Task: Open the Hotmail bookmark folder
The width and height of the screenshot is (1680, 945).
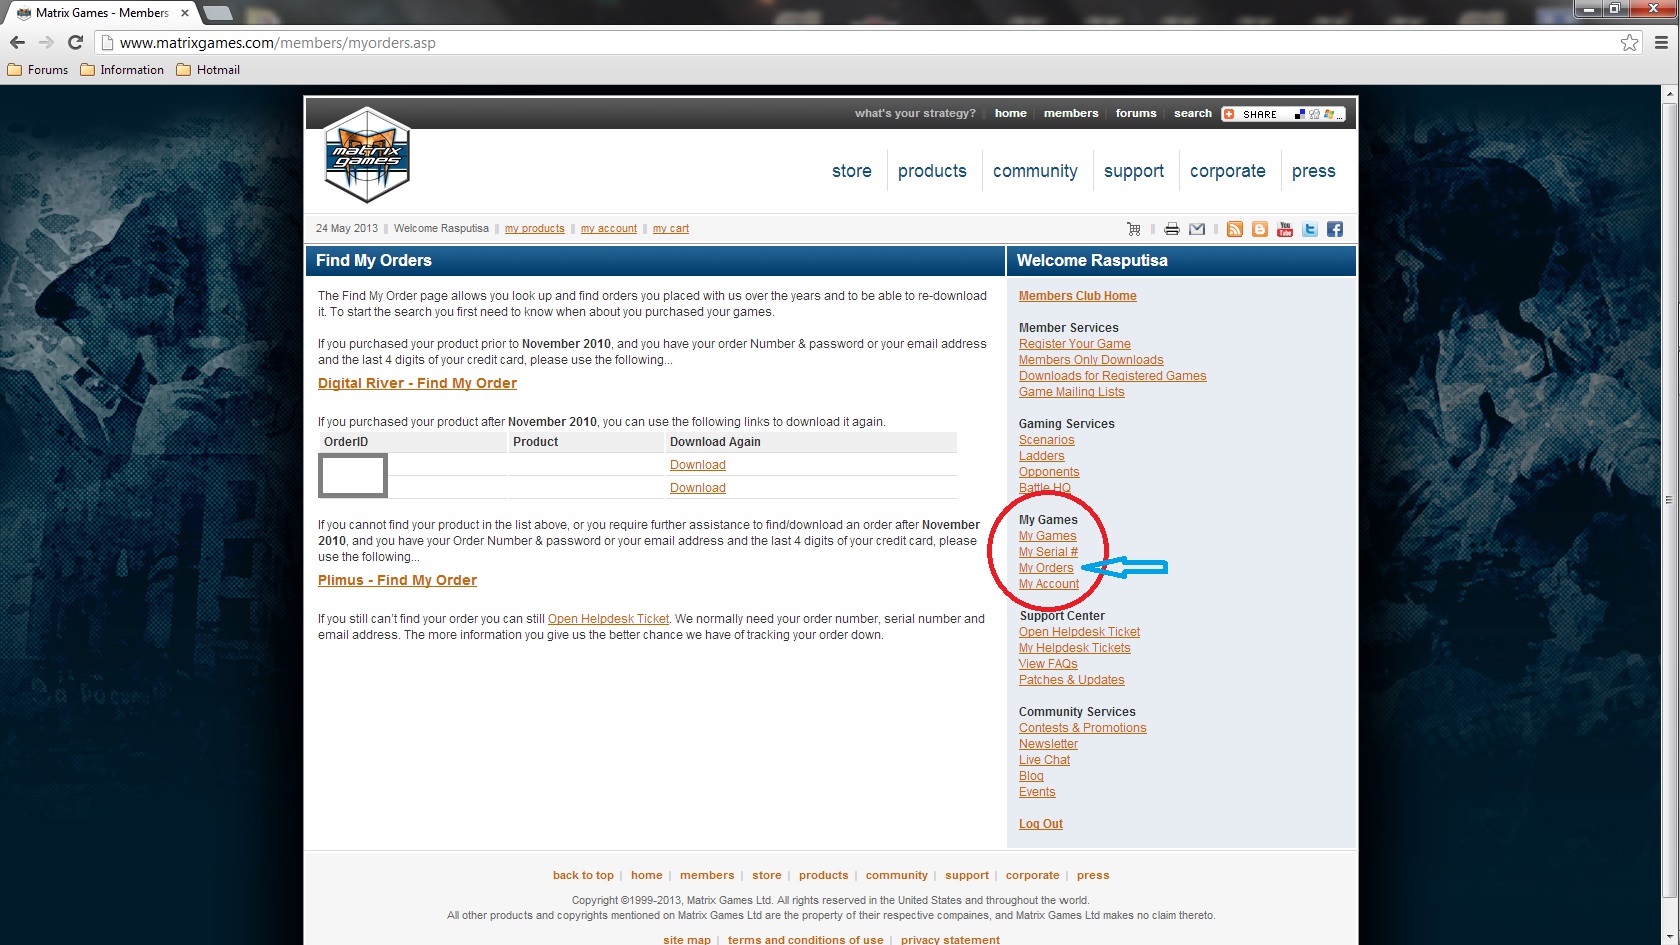Action: click(208, 70)
